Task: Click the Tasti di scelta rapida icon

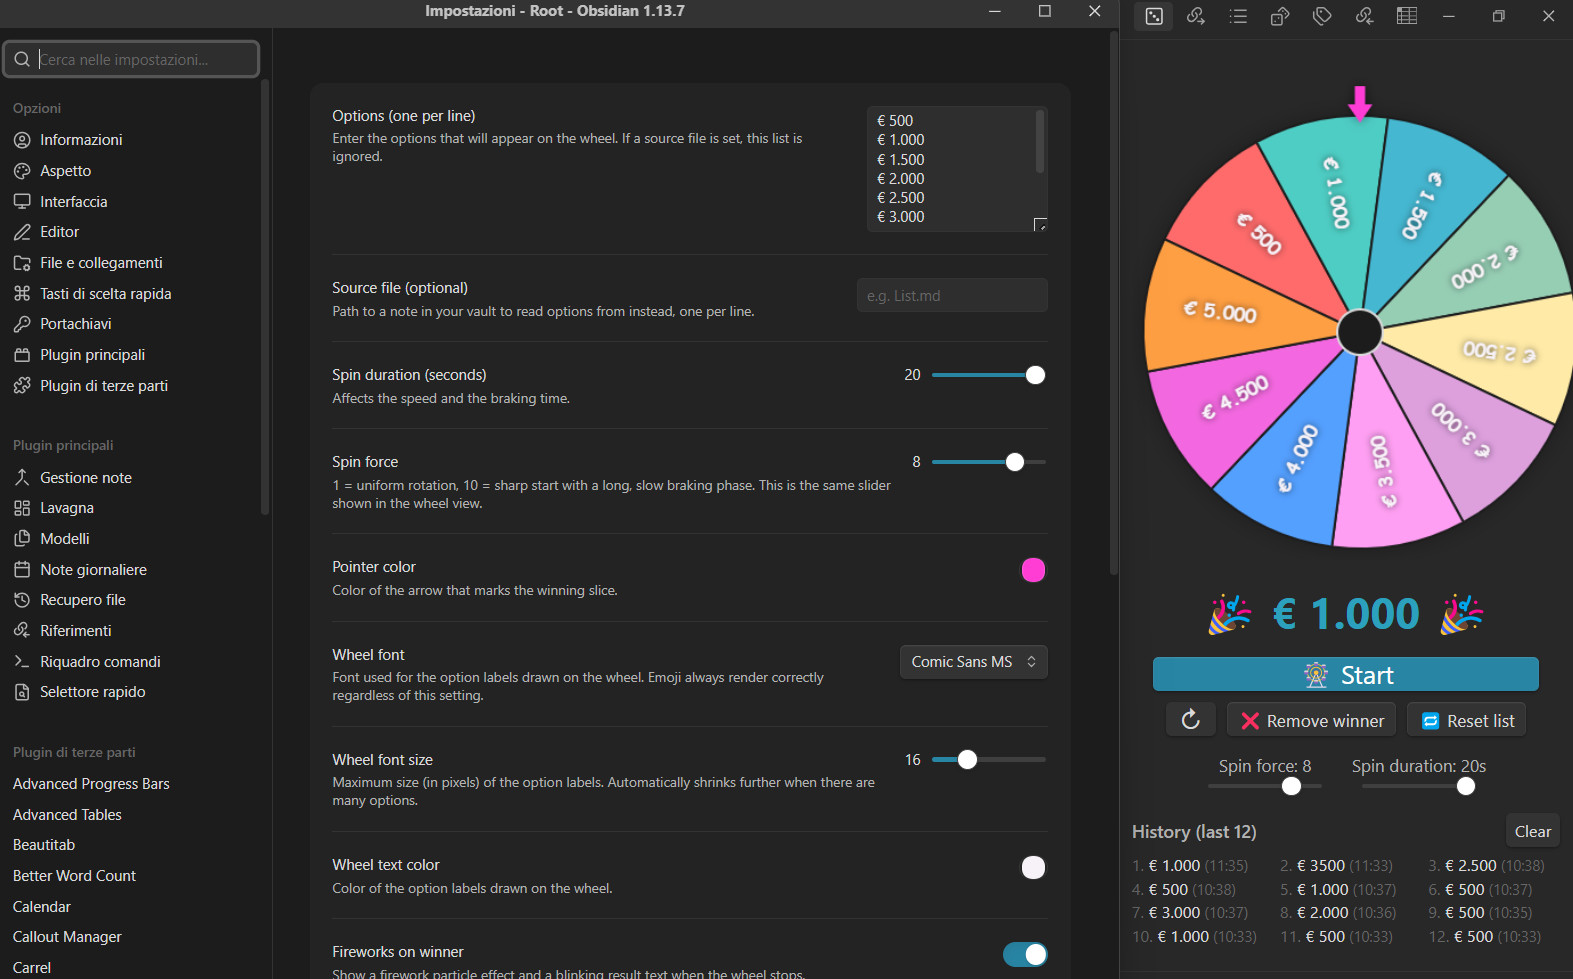Action: tap(22, 293)
